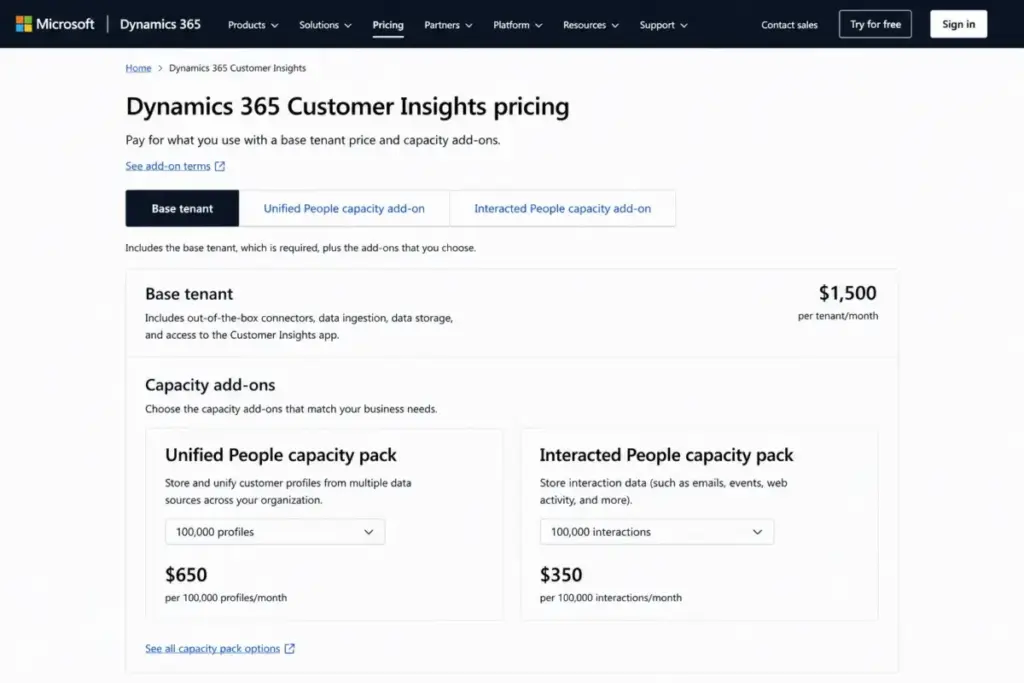The height and width of the screenshot is (683, 1024).
Task: Expand the Resources menu
Action: pyautogui.click(x=590, y=25)
